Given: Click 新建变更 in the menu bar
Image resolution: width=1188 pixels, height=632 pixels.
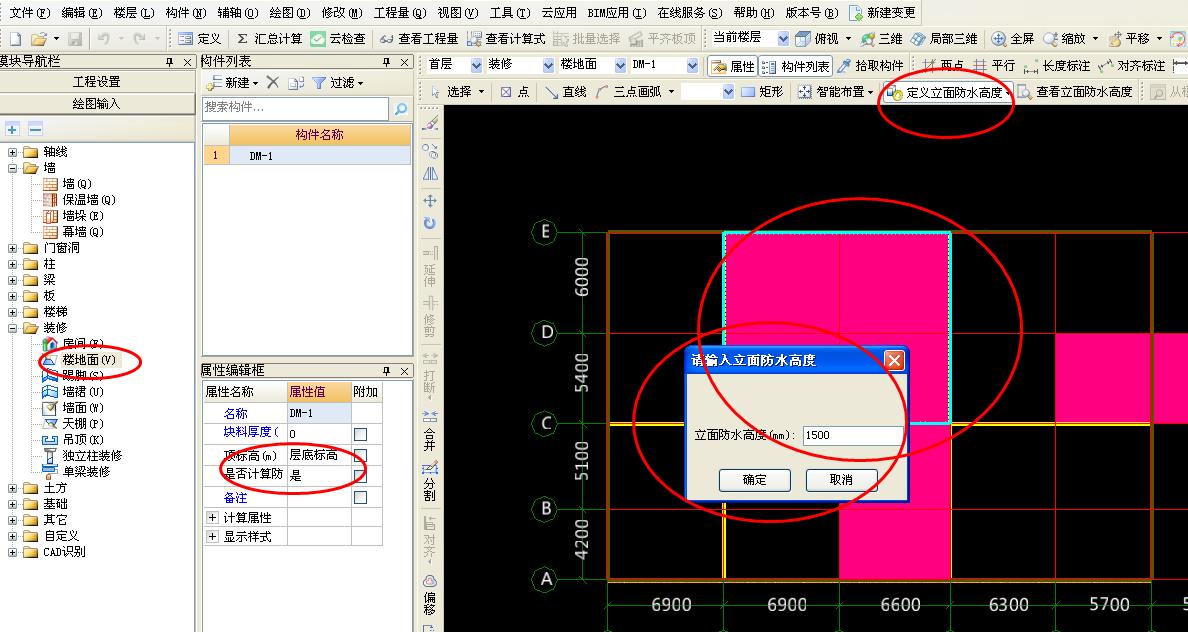Looking at the screenshot, I should pos(883,13).
